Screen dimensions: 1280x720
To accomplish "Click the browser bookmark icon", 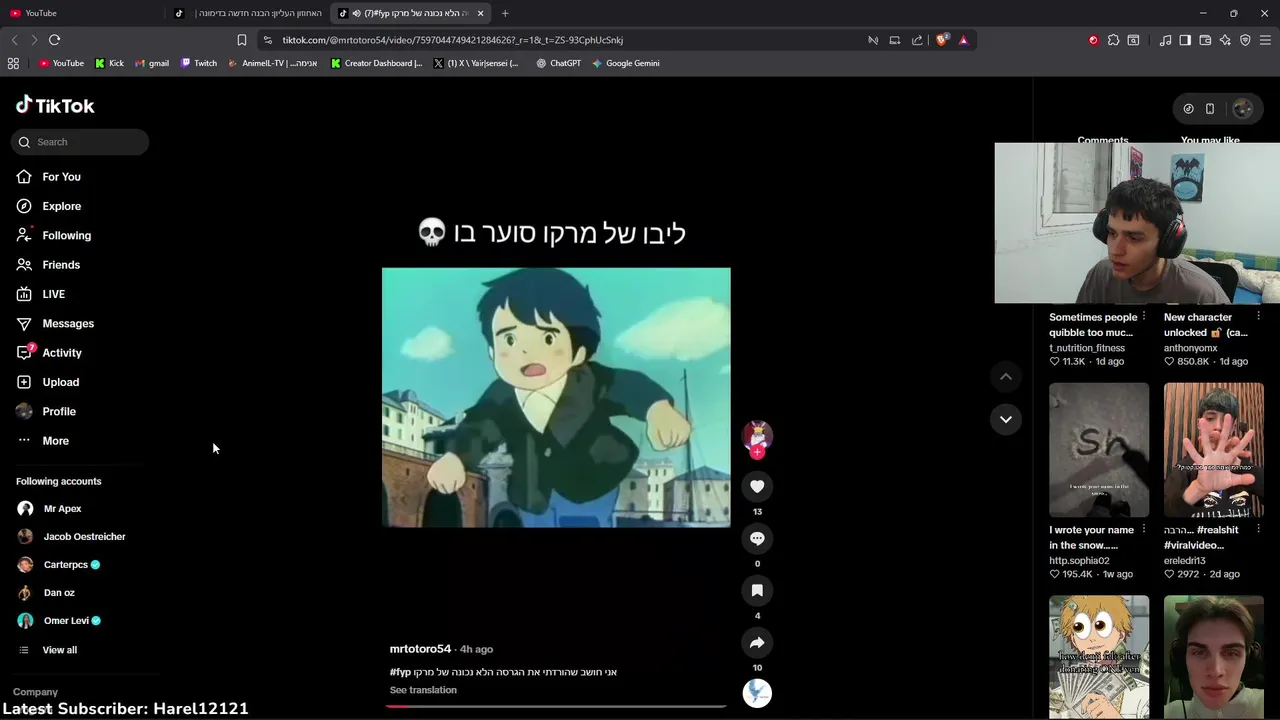I will [242, 40].
